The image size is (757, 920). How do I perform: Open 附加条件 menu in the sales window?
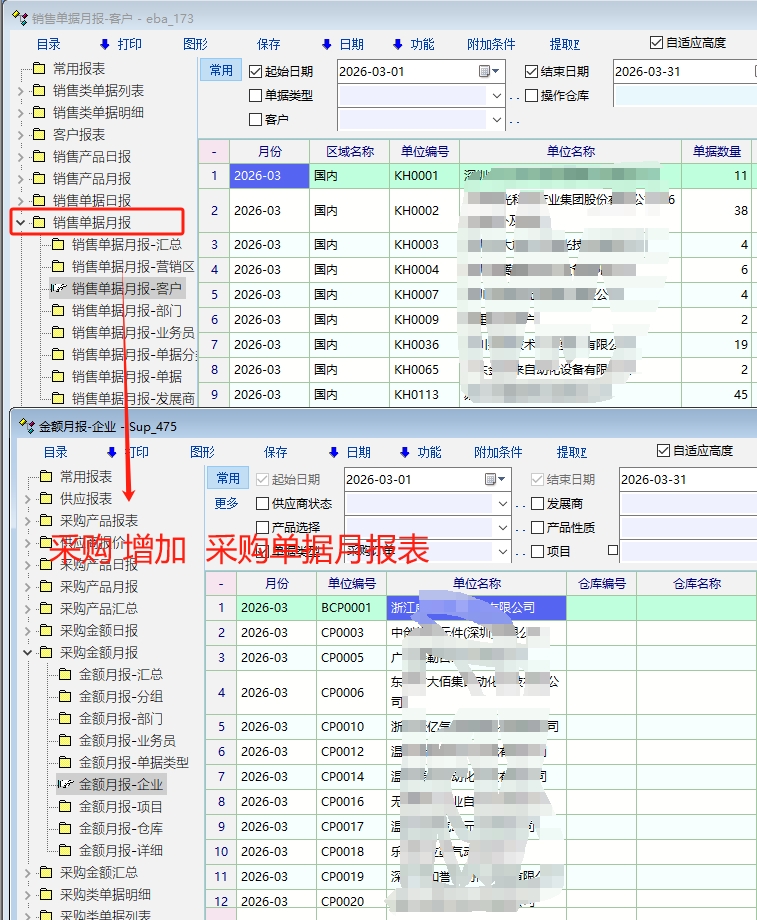(491, 44)
